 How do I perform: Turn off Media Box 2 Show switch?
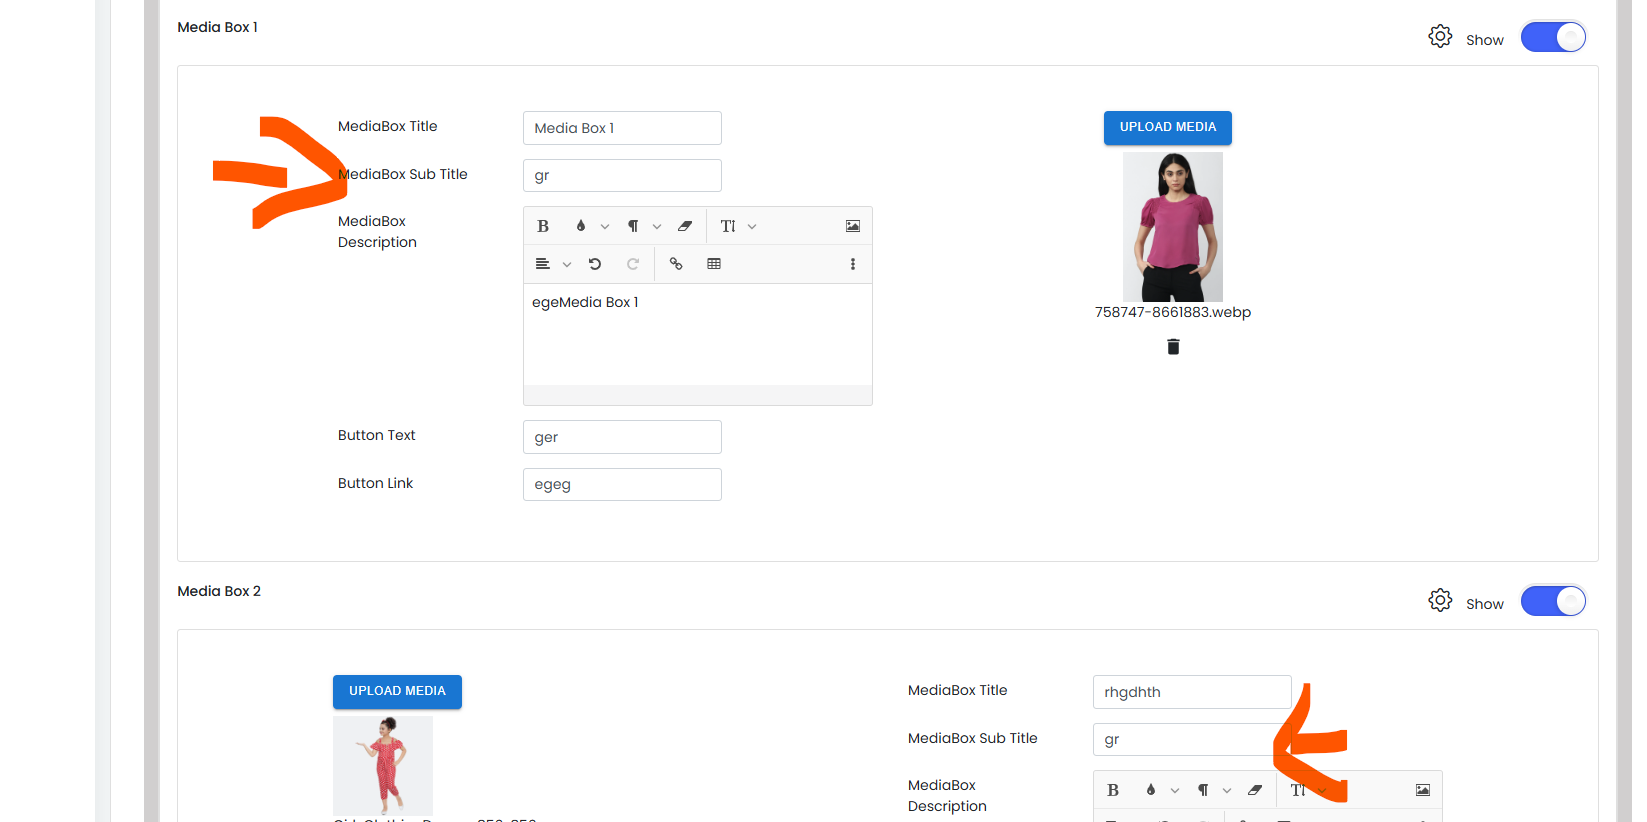click(x=1553, y=601)
